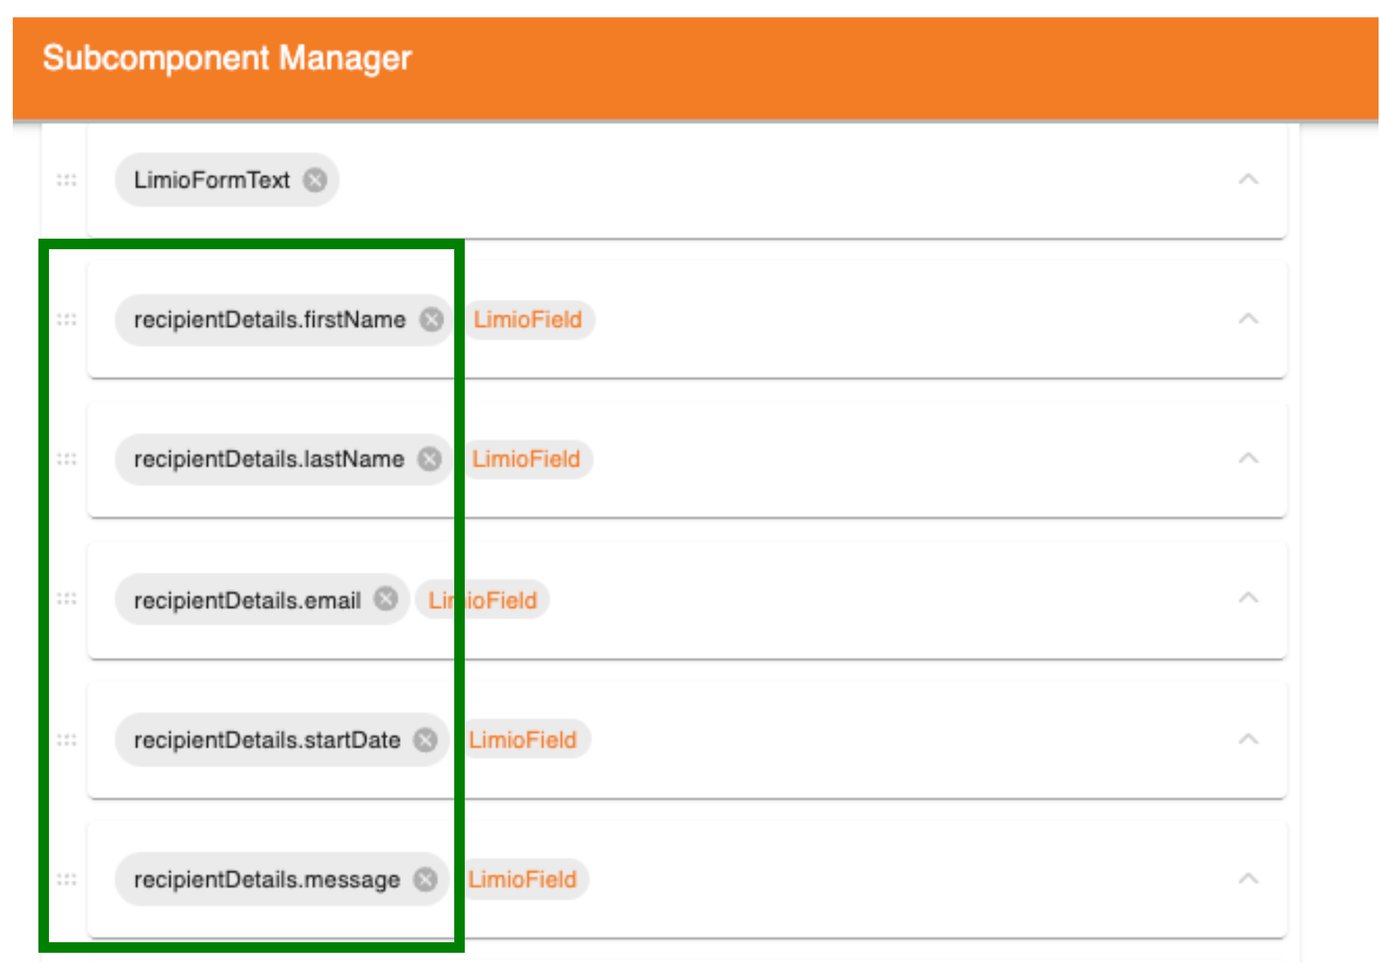Collapse the LimioFormText row
This screenshot has height=976, width=1380.
tap(1248, 180)
